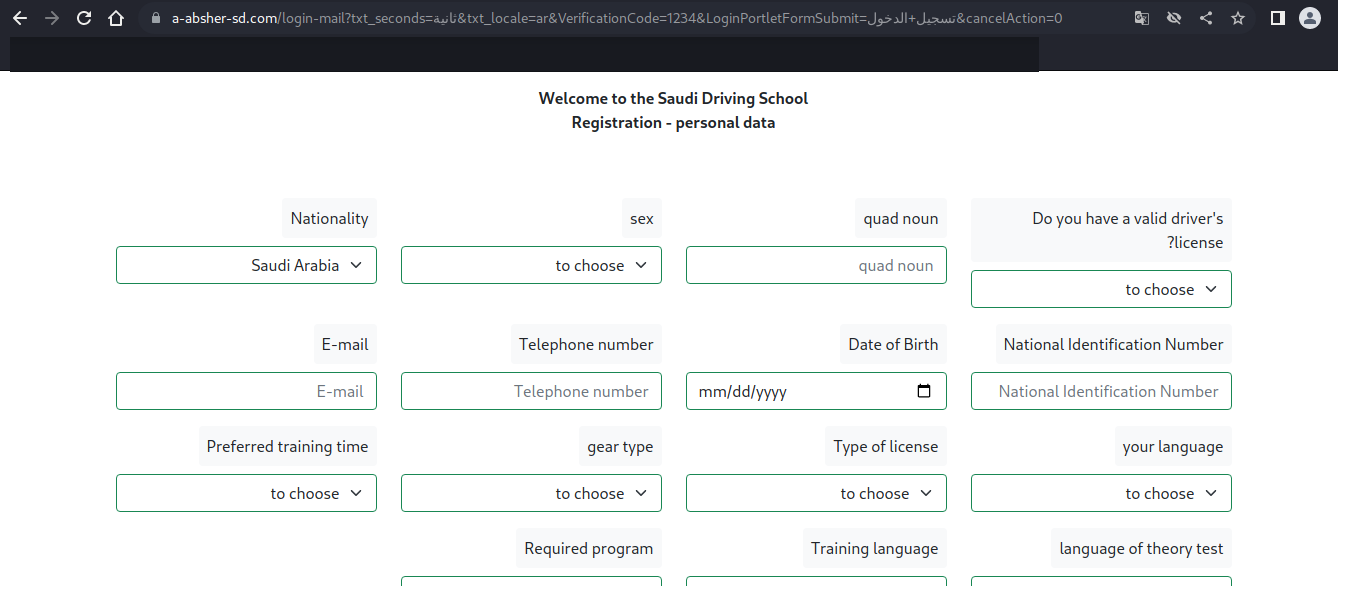The height and width of the screenshot is (592, 1365).
Task: Open the share options icon
Action: 1205,17
